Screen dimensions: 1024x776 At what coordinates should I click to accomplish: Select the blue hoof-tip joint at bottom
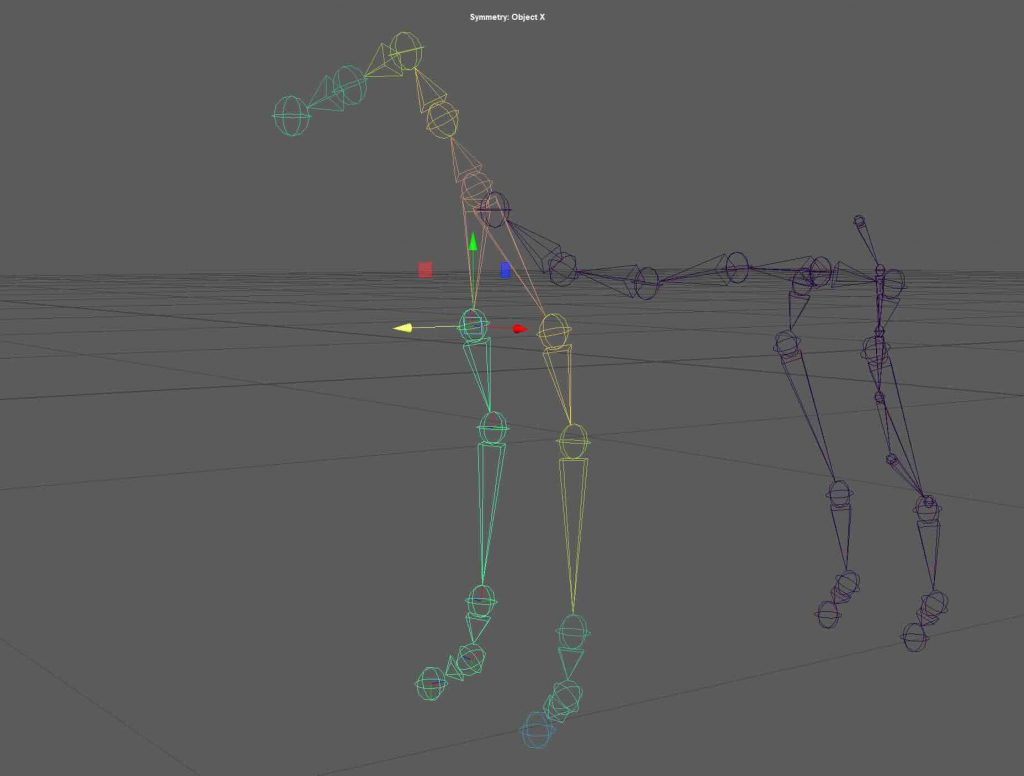[x=537, y=730]
